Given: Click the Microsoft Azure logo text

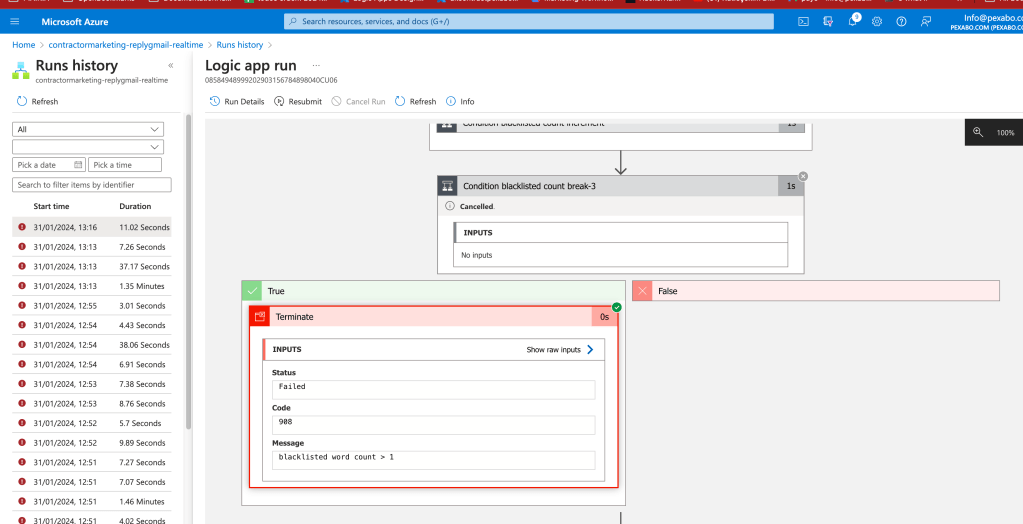Looking at the screenshot, I should 75,22.
